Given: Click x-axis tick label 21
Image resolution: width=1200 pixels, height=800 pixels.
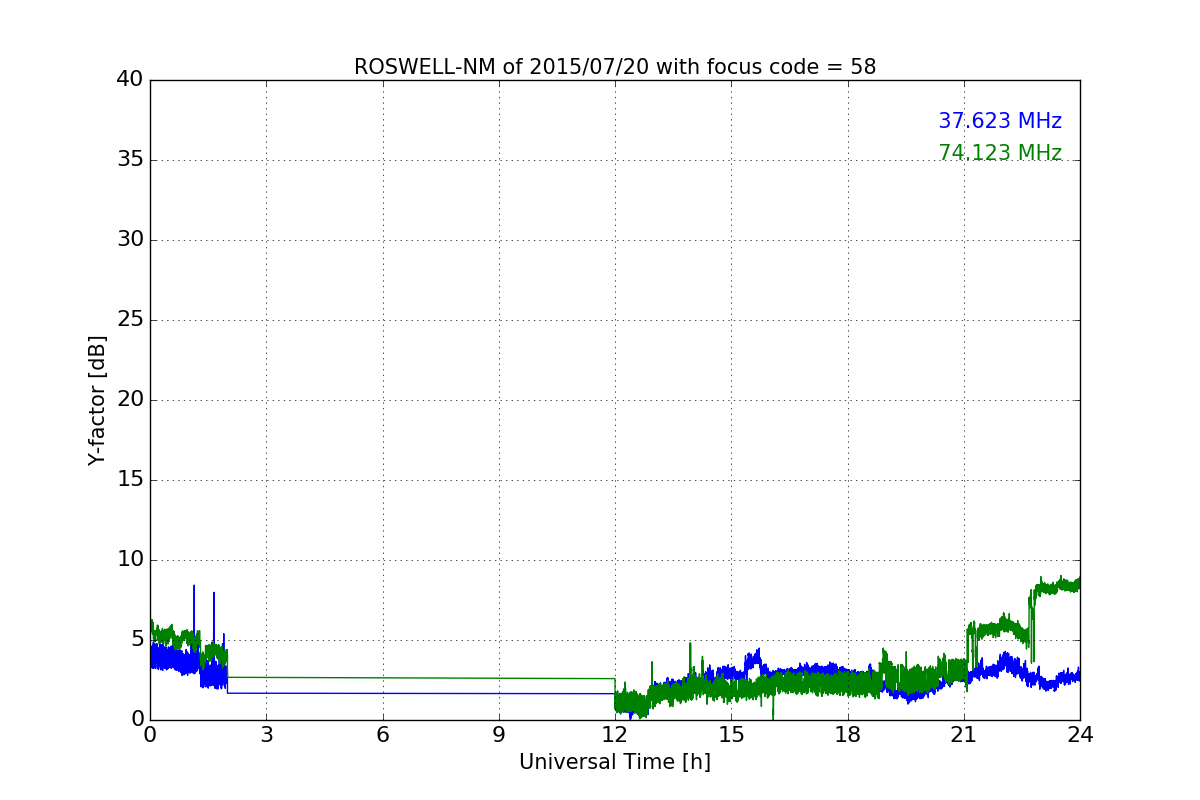Looking at the screenshot, I should pyautogui.click(x=964, y=734).
